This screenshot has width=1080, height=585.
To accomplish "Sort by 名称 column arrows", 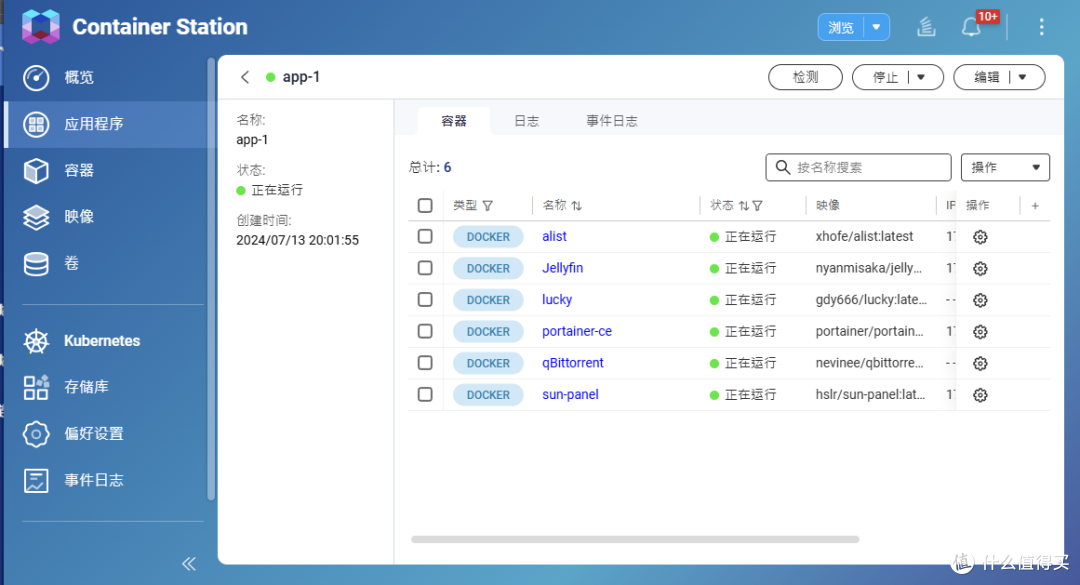I will coord(577,205).
